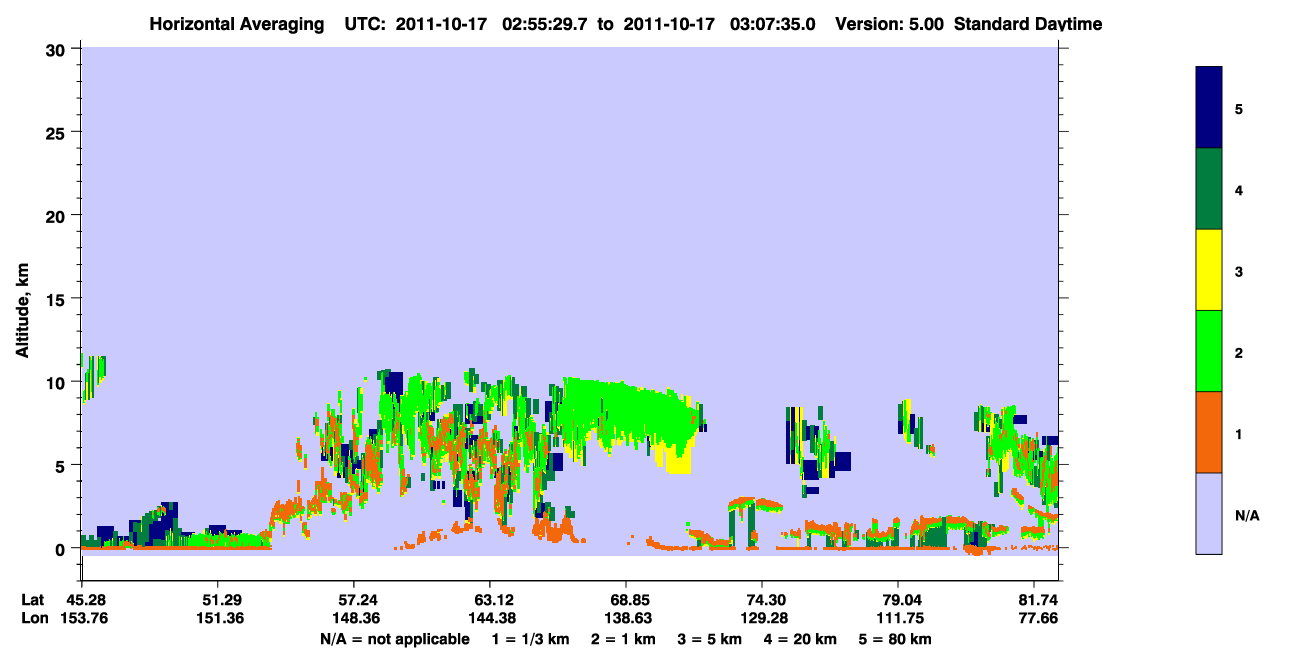Click the colorbar label N/A
1300x667 pixels.
click(x=1247, y=515)
